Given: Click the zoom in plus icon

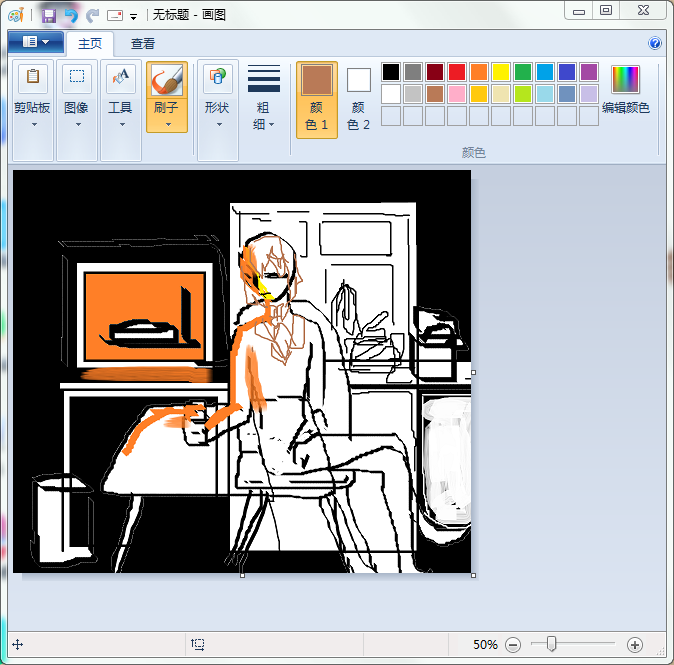Looking at the screenshot, I should click(634, 645).
